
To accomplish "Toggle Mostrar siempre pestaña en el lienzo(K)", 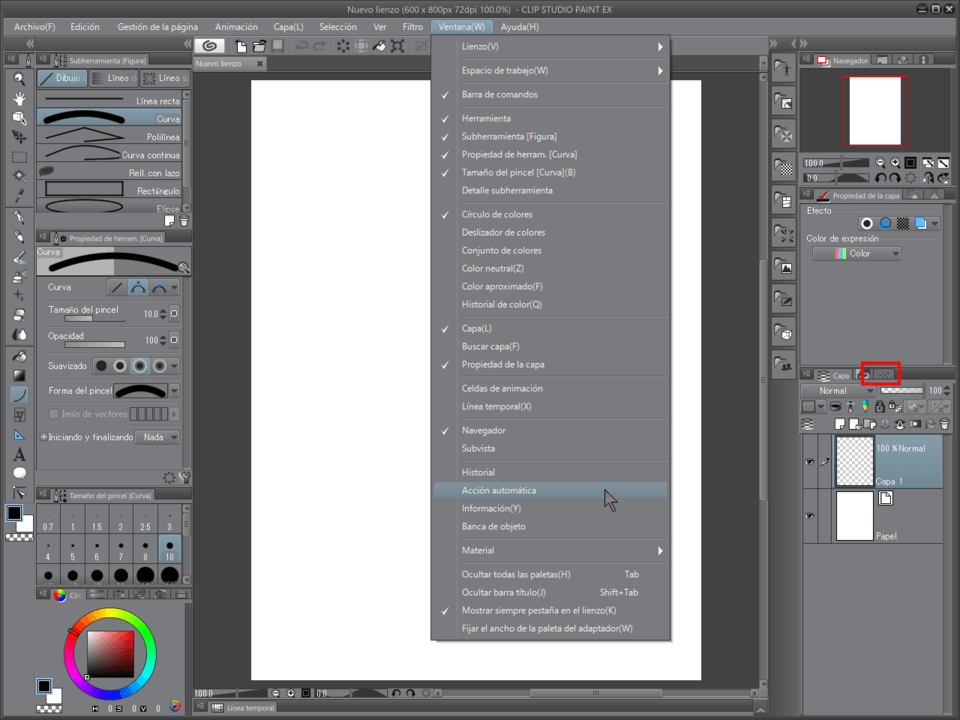I will pos(550,610).
